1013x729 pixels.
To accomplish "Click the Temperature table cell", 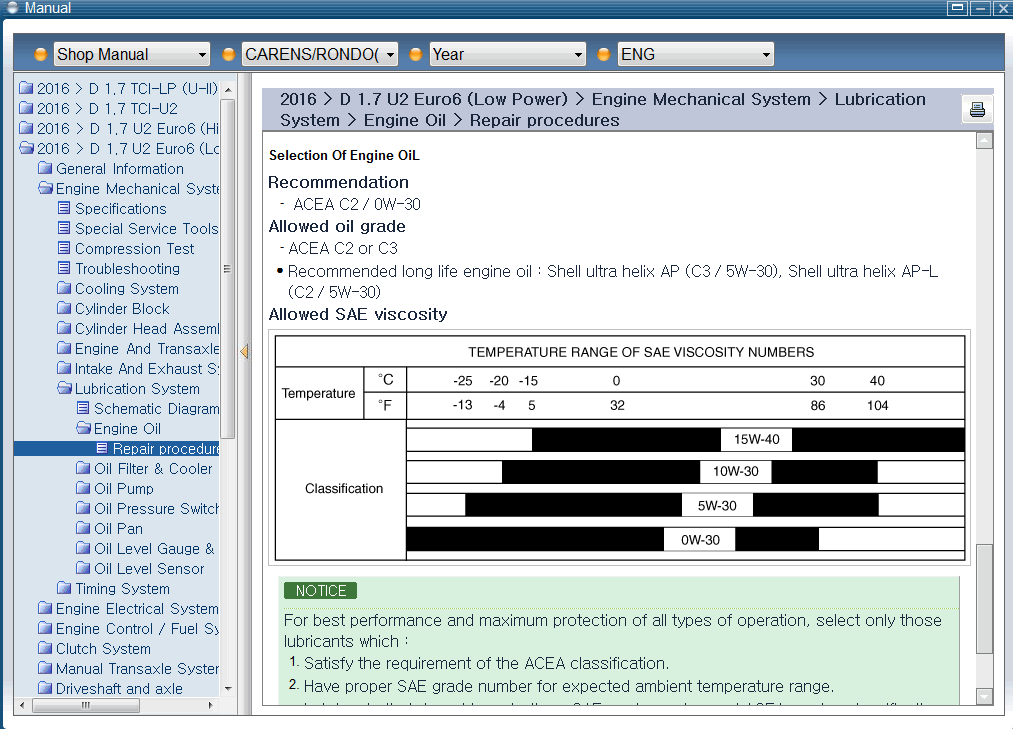I will pyautogui.click(x=319, y=393).
